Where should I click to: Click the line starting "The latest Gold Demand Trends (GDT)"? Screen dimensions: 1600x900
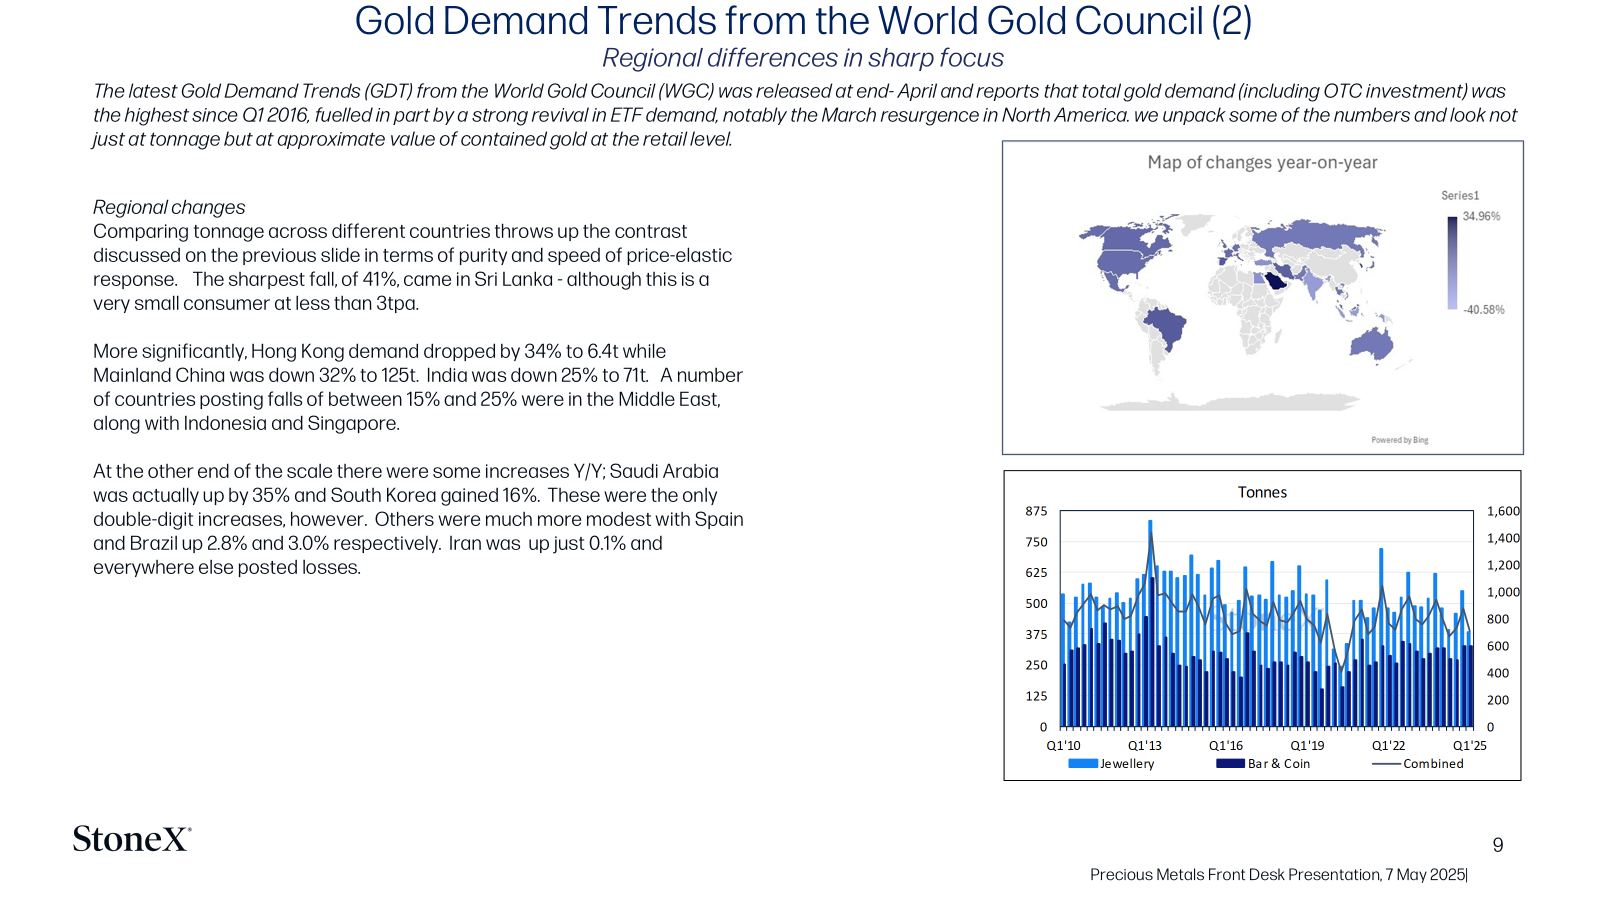(799, 91)
